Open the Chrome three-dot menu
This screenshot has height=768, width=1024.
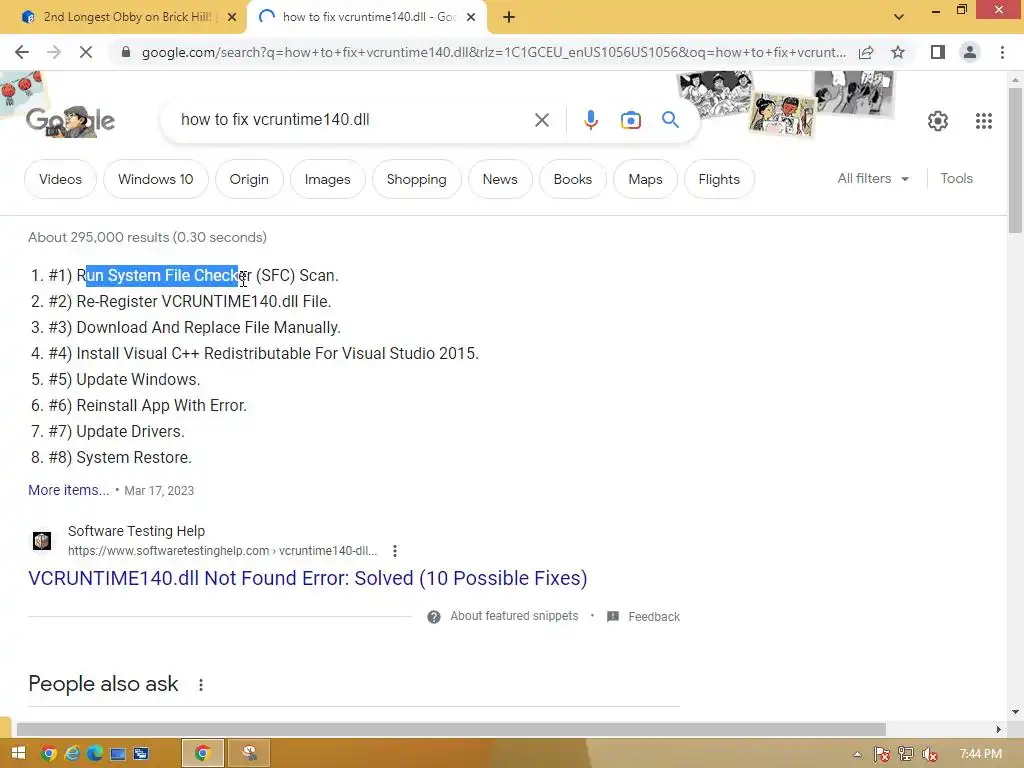[1002, 52]
